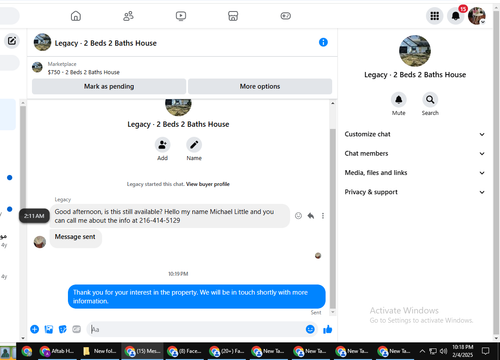
Task: Choose a GIF icon in composer
Action: pyautogui.click(x=77, y=329)
